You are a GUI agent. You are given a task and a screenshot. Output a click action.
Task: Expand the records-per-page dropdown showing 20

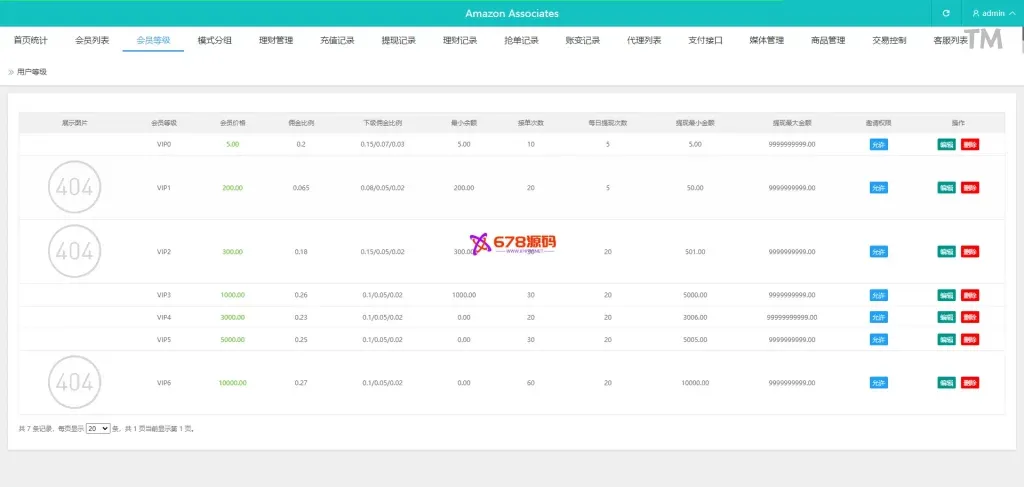[x=98, y=428]
